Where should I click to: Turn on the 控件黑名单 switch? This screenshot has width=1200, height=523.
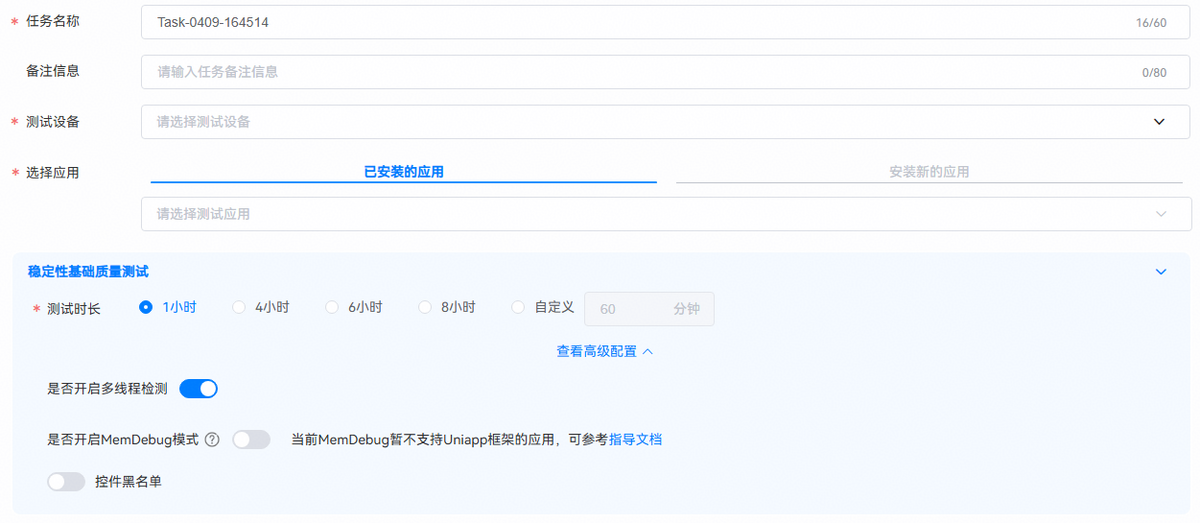coord(66,482)
